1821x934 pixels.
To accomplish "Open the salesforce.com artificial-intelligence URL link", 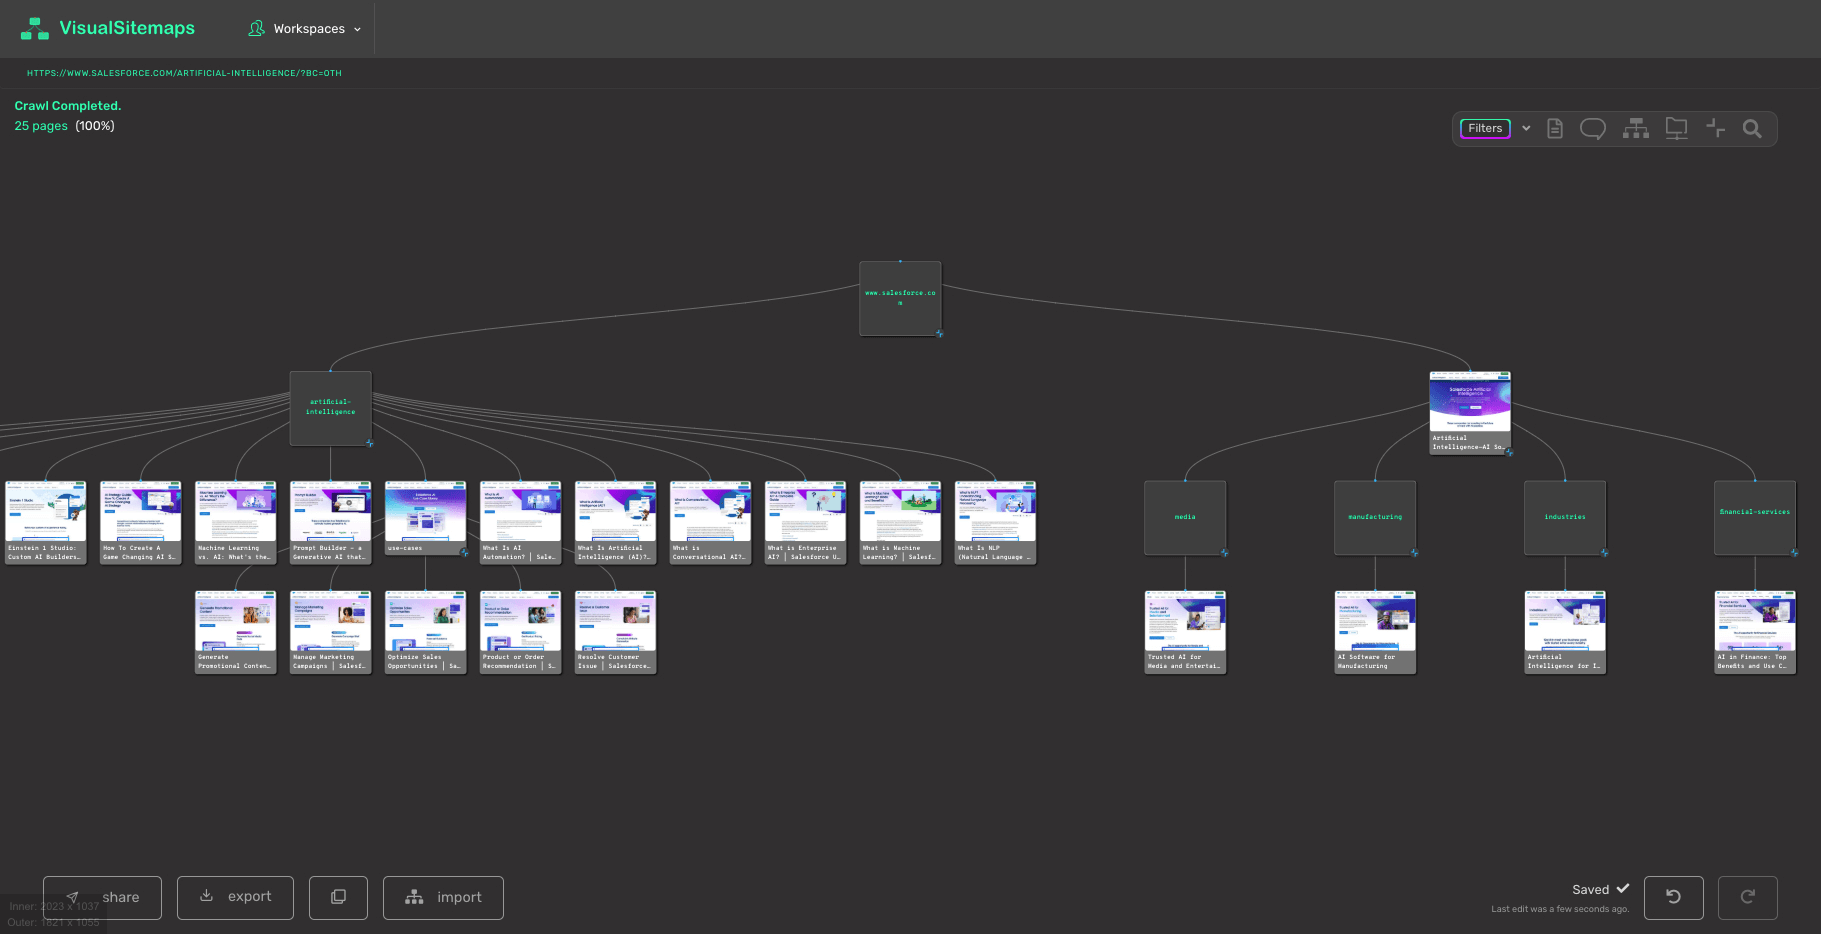I will pos(184,73).
